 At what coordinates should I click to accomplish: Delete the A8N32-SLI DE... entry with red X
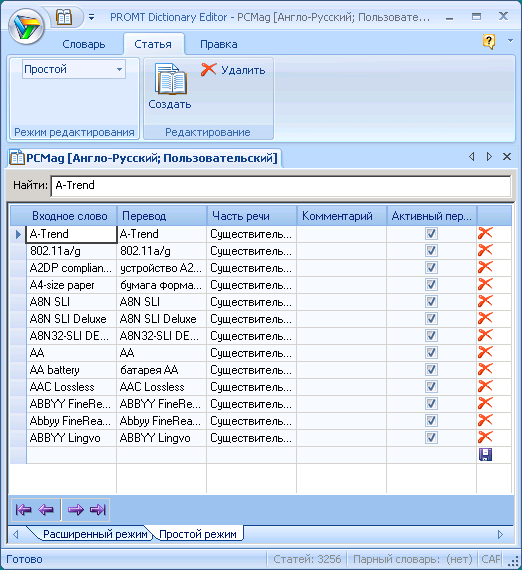485,335
